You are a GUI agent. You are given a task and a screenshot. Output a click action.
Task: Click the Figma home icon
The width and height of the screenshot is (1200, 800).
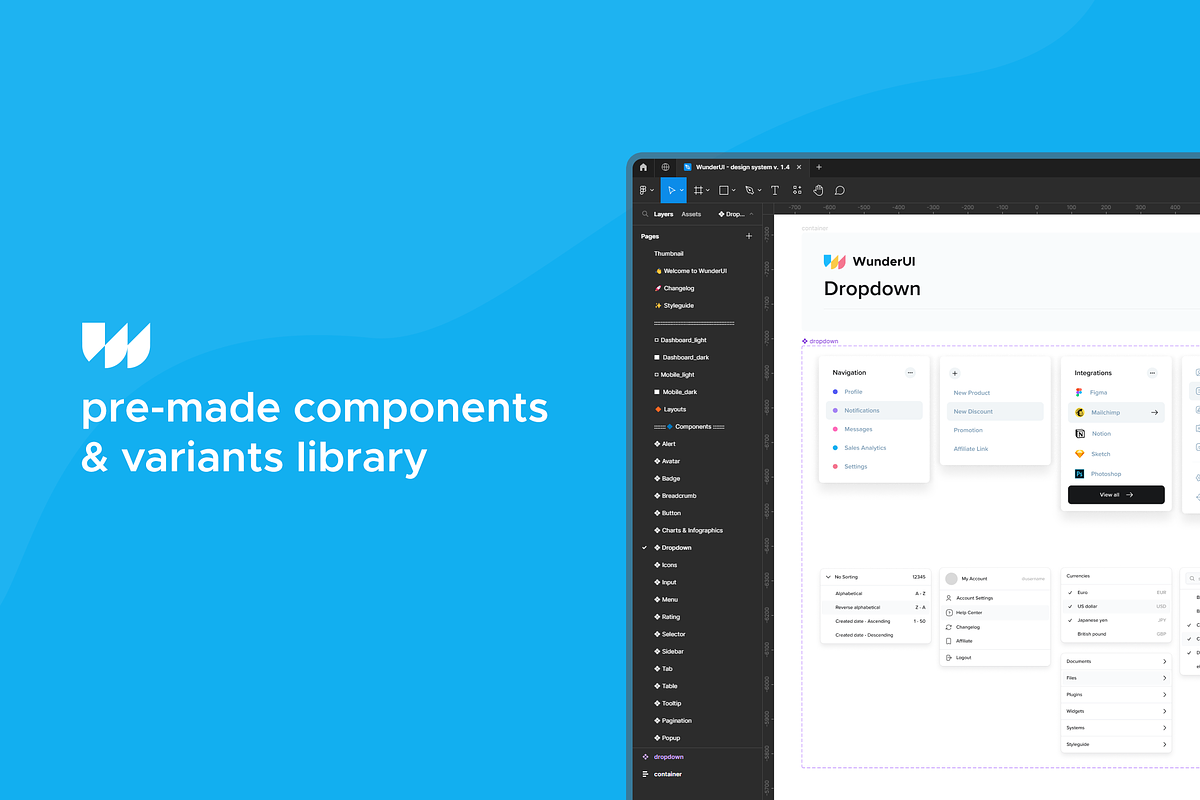(643, 167)
